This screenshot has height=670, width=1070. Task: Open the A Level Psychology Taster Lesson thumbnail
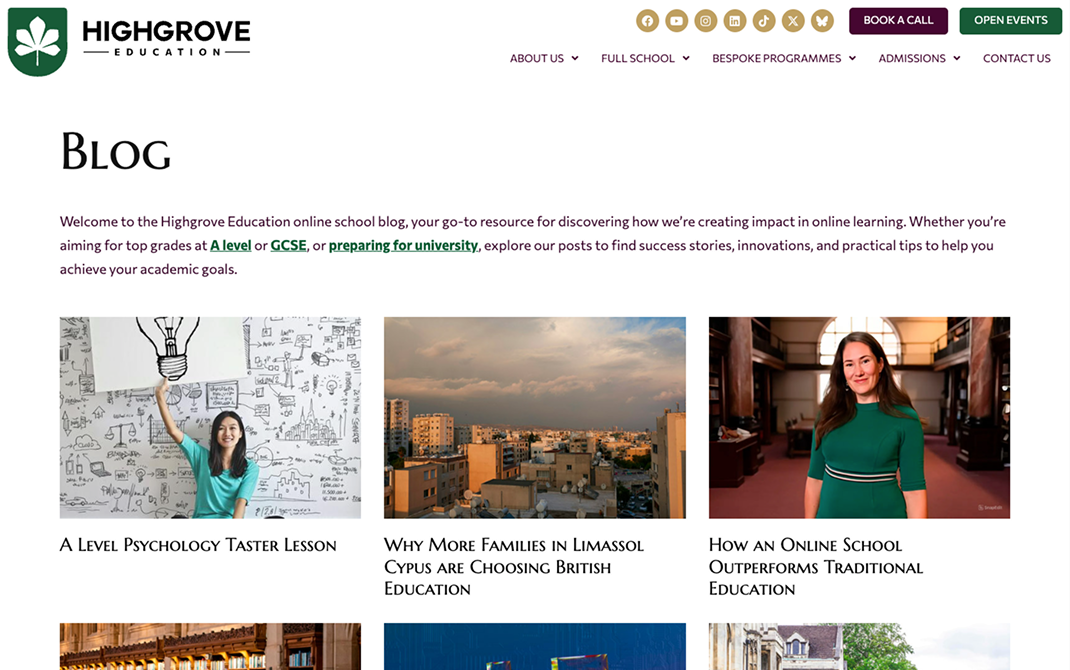210,418
